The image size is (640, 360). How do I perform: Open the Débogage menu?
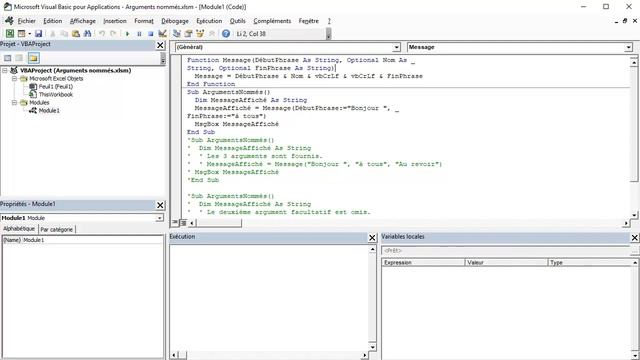pos(175,21)
